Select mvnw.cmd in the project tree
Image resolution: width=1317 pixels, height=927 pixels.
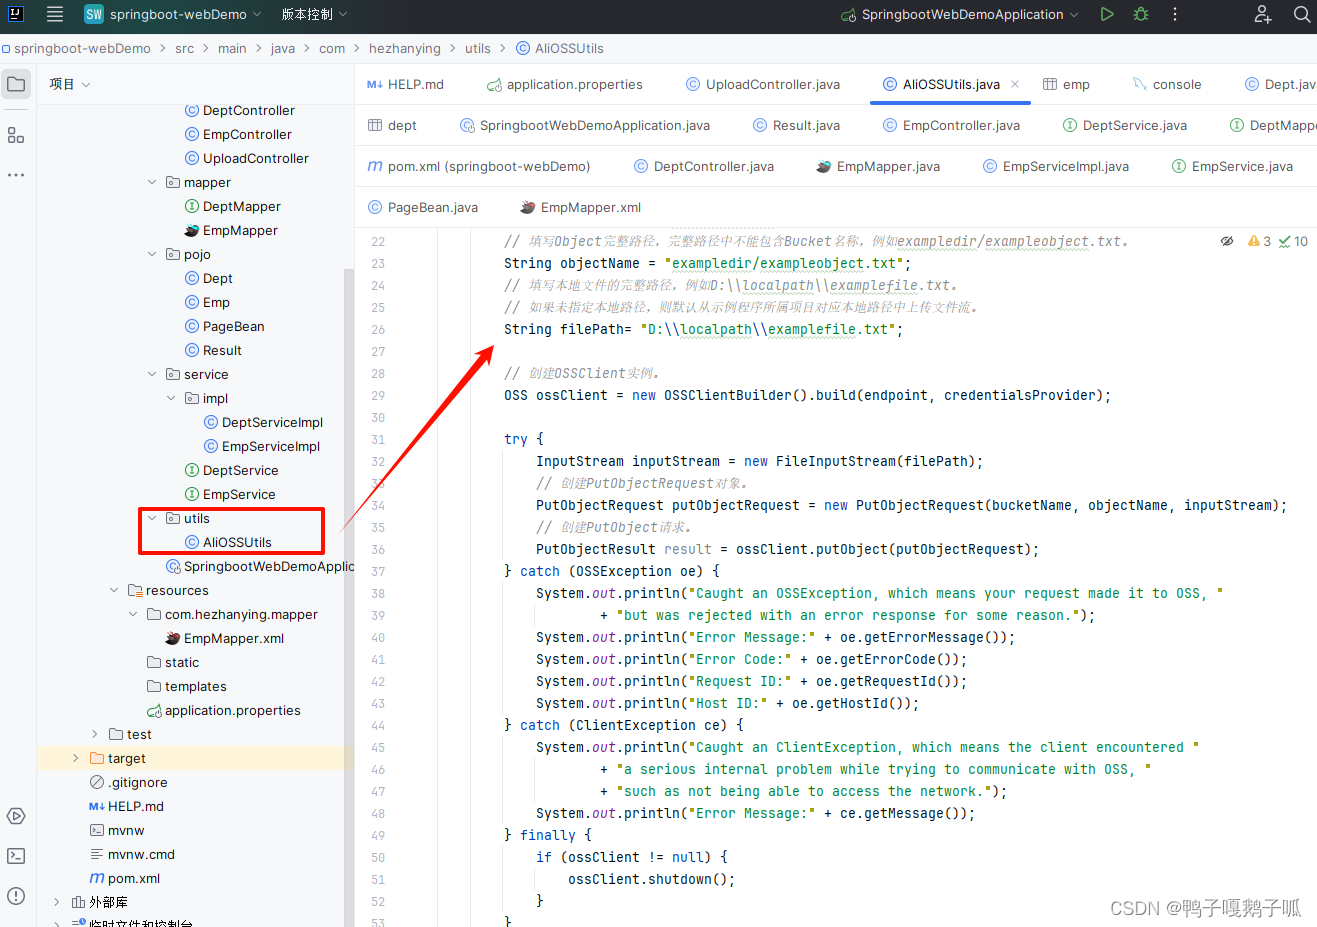132,854
